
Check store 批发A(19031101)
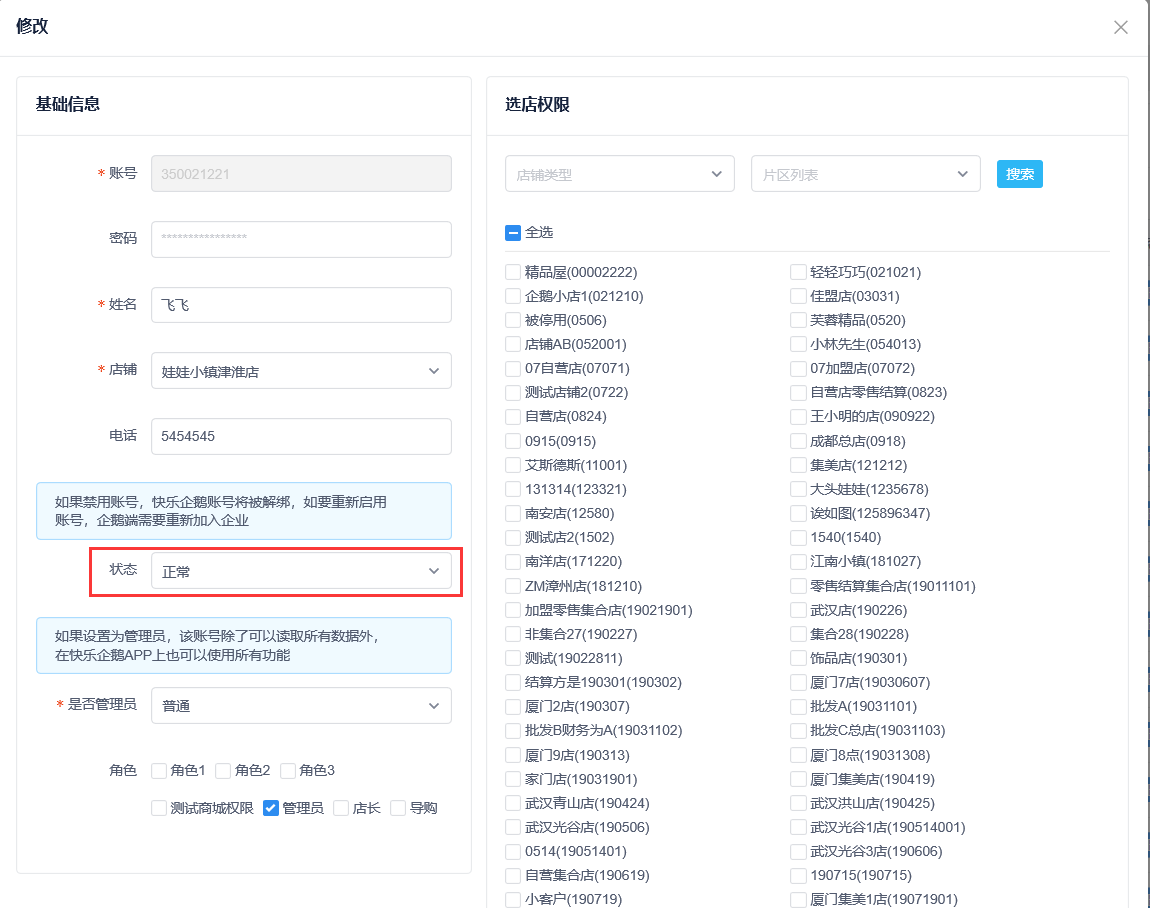[798, 706]
